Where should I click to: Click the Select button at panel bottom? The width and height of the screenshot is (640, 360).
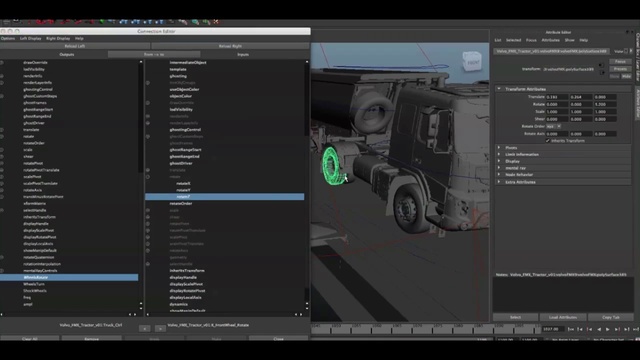click(515, 317)
